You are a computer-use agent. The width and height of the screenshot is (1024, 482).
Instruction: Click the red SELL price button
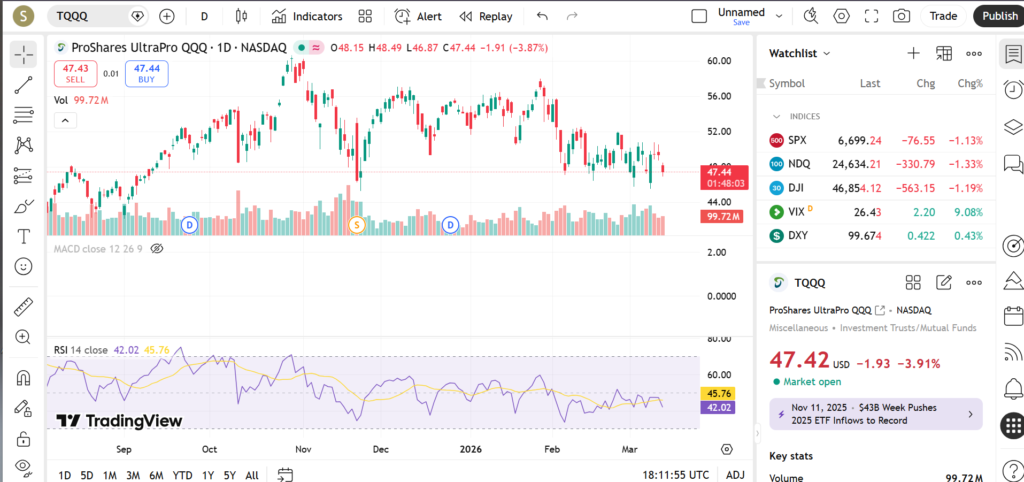point(75,73)
